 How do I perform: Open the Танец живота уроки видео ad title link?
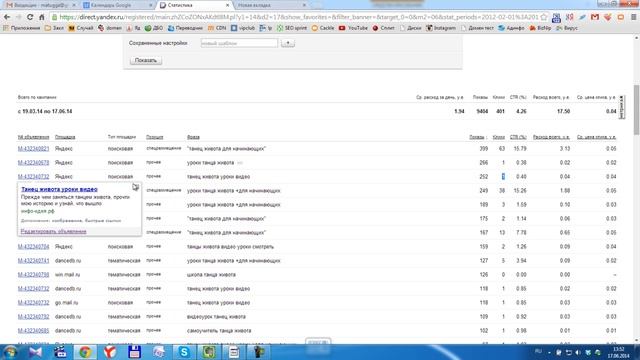[x=59, y=189]
